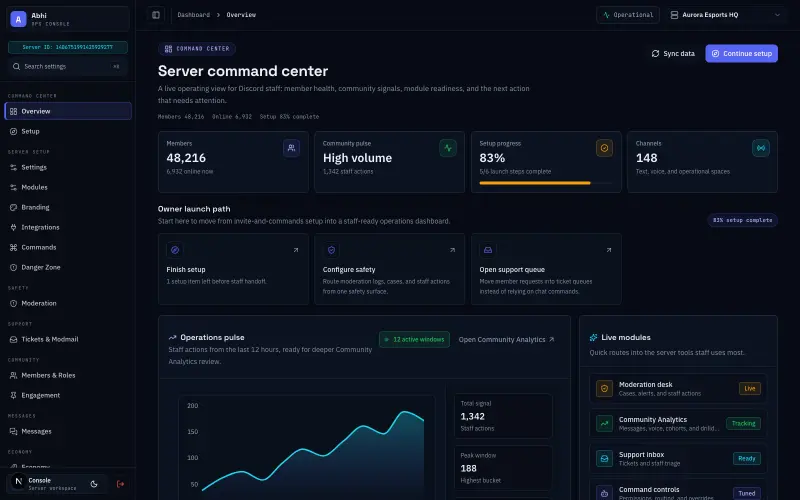
Task: Click the search magnifier icon
Action: 16,66
